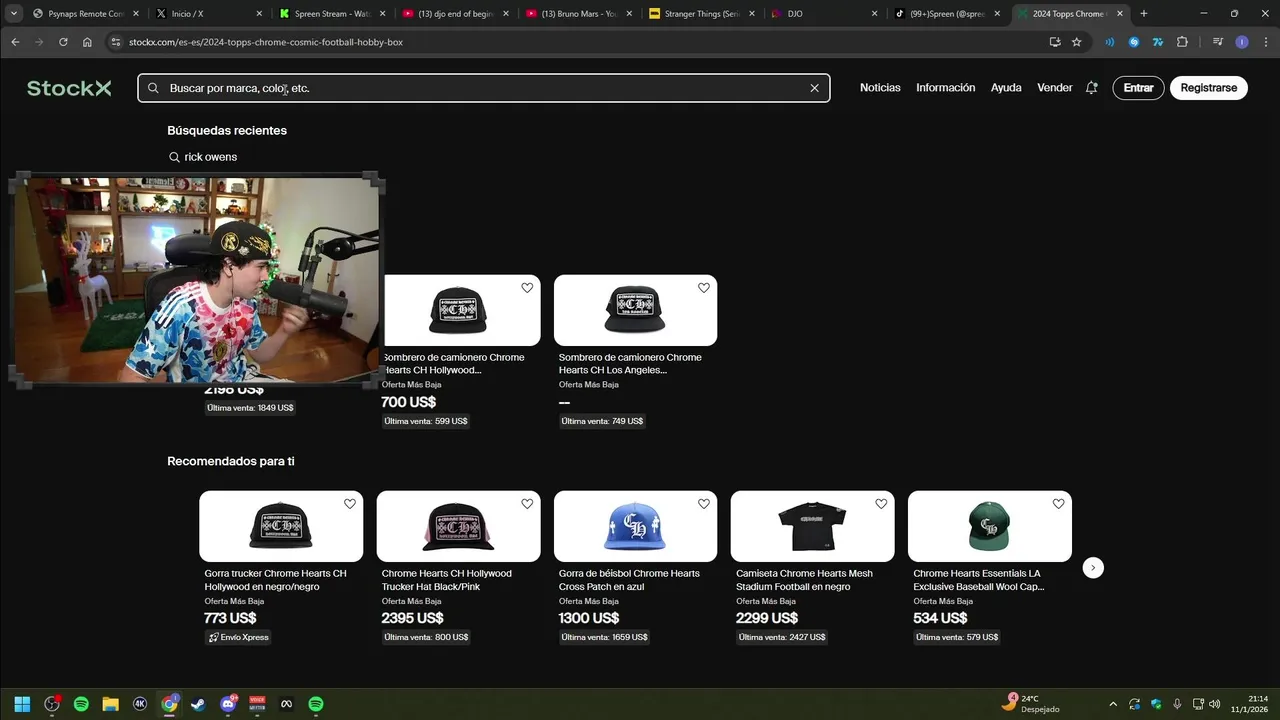
Task: Close the 2024 Topps Chrome tab
Action: point(1121,14)
